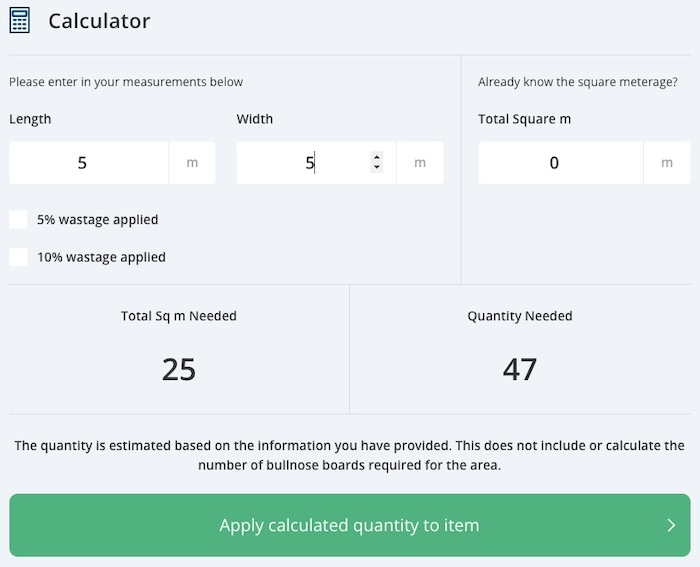Click the "m" unit next to Width

420,163
